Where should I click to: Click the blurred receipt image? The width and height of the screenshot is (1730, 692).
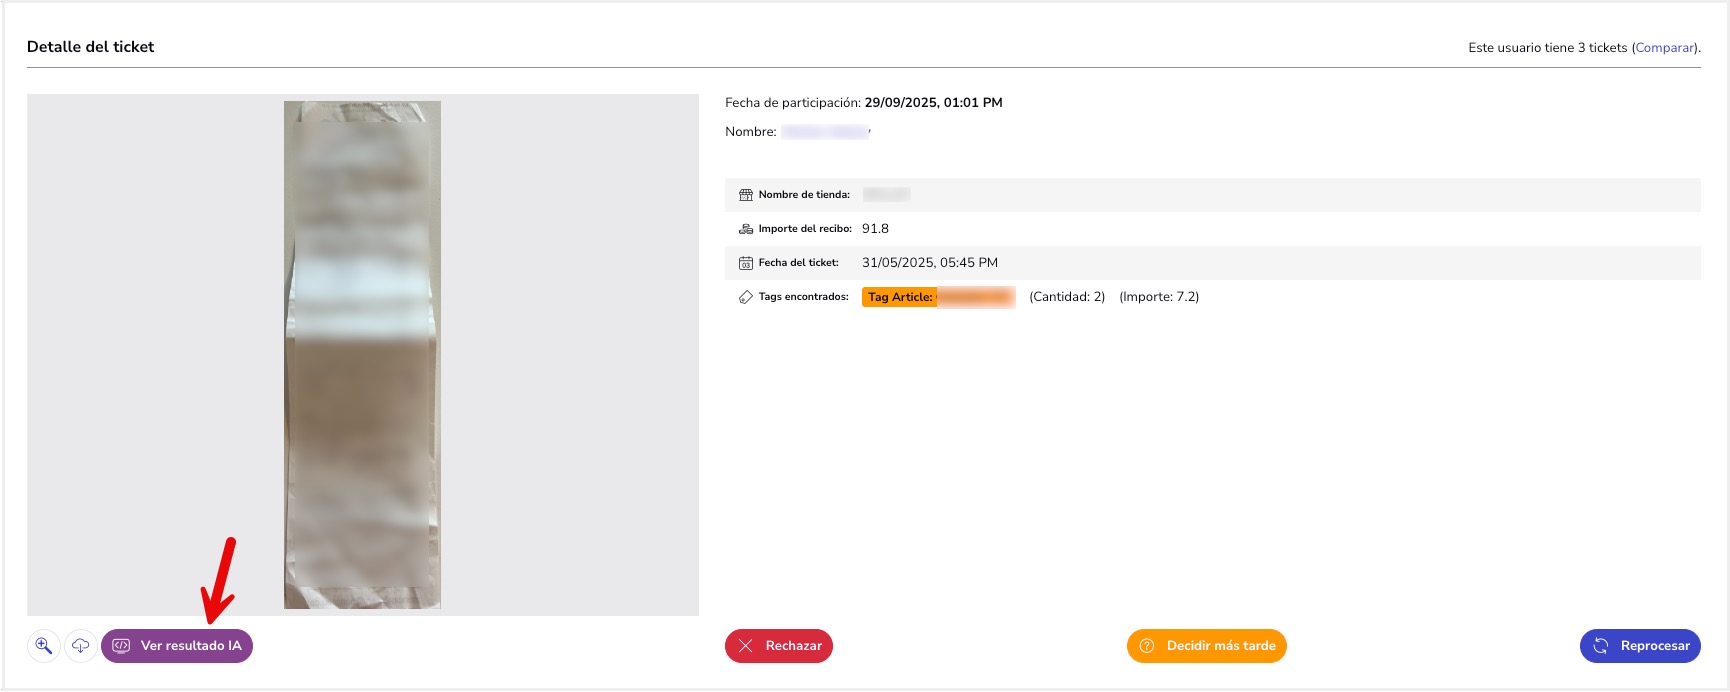pos(362,355)
